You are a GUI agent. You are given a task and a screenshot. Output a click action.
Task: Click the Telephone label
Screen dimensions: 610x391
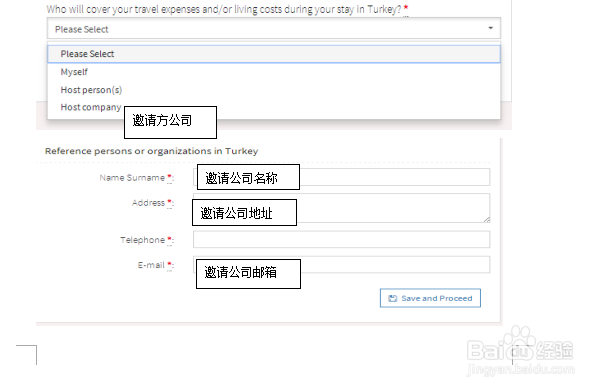point(142,240)
